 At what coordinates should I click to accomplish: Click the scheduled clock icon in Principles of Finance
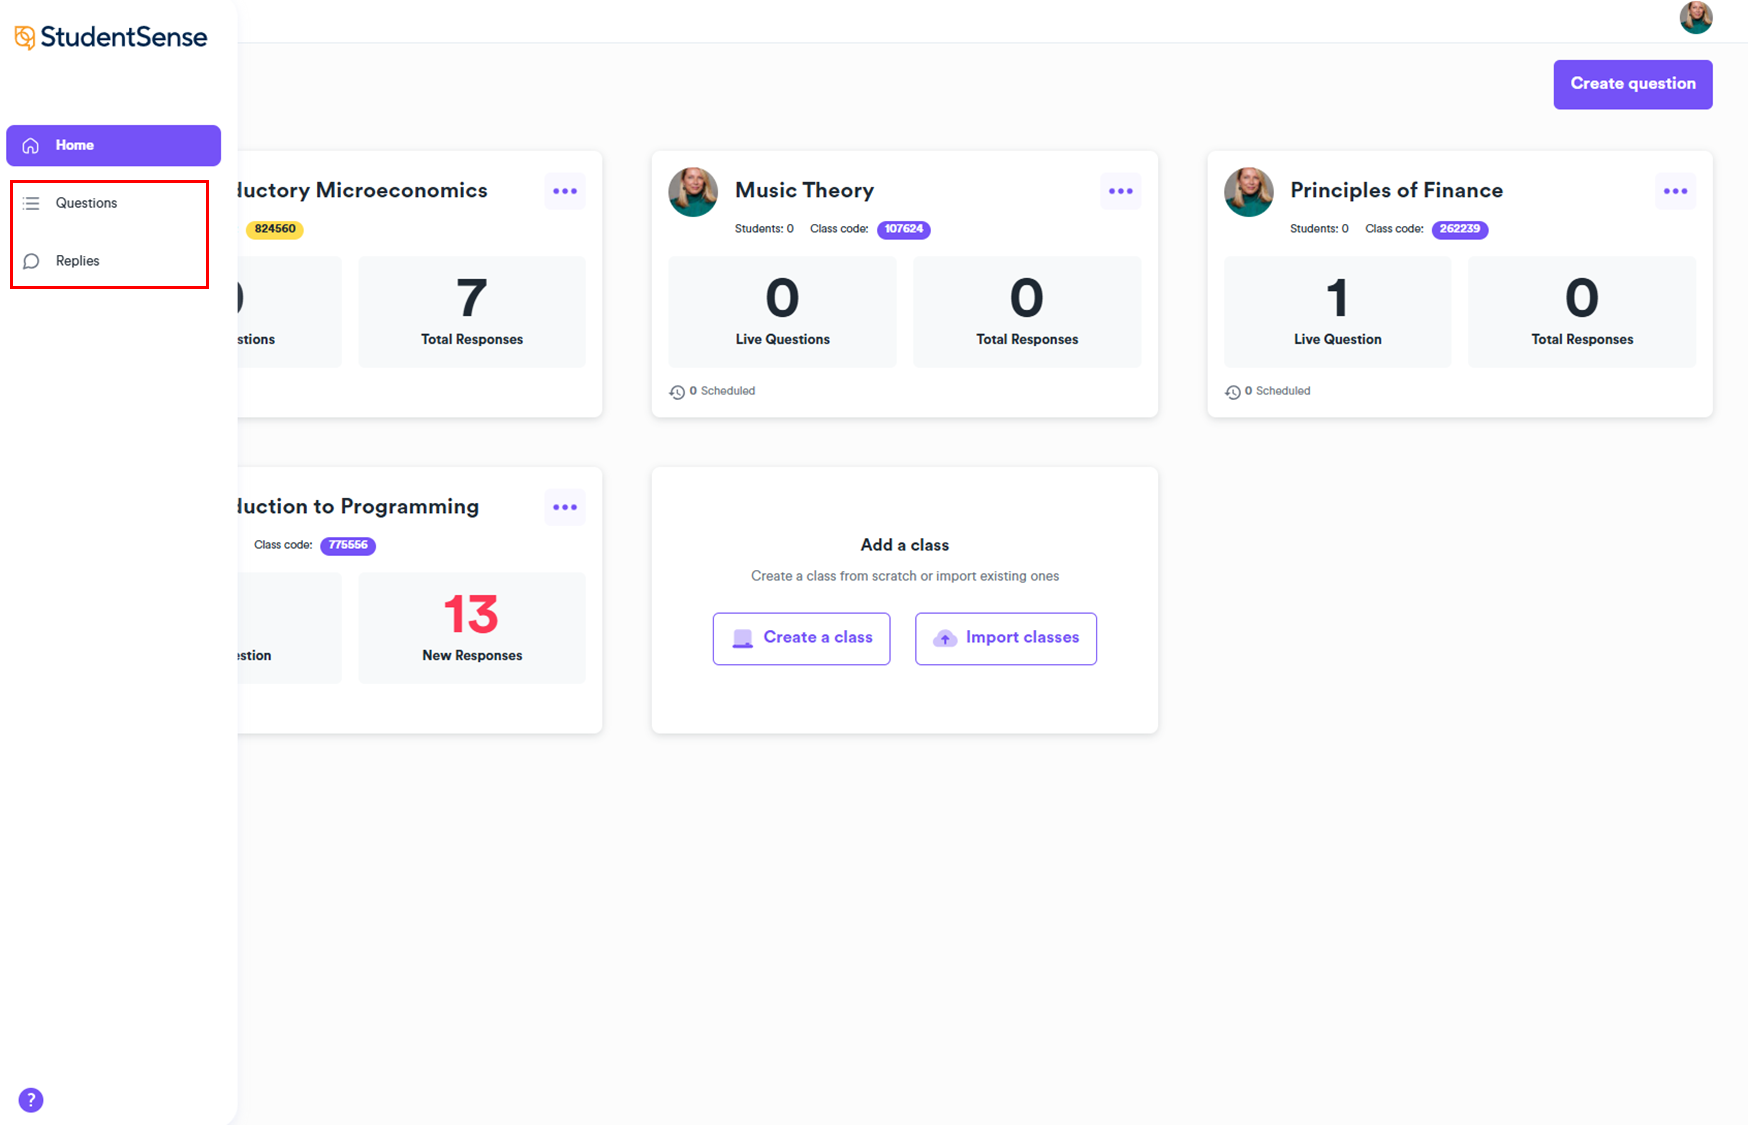1232,392
